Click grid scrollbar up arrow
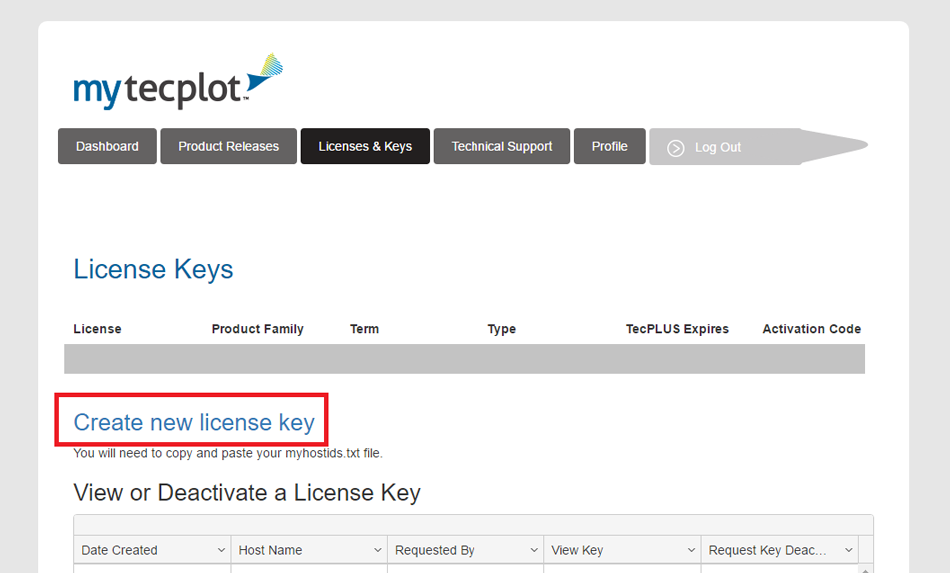This screenshot has width=950, height=573. [x=865, y=569]
